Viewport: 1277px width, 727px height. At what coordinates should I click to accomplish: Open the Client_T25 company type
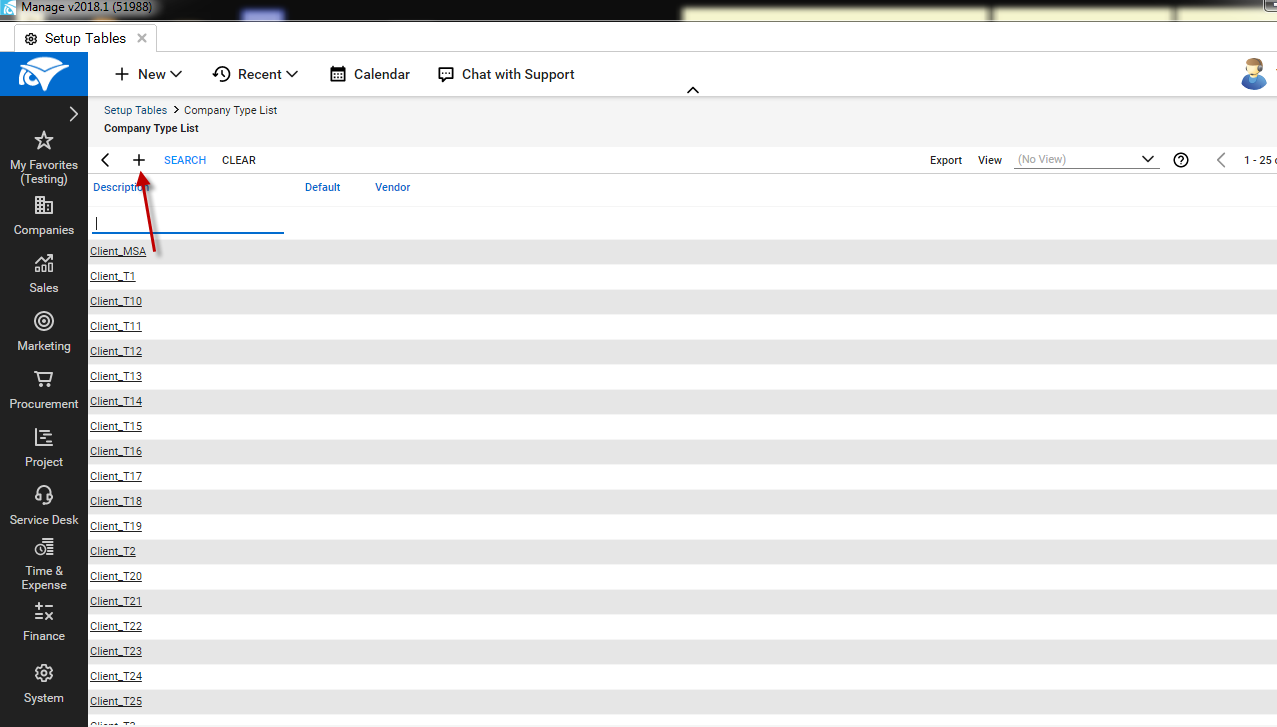(x=116, y=701)
